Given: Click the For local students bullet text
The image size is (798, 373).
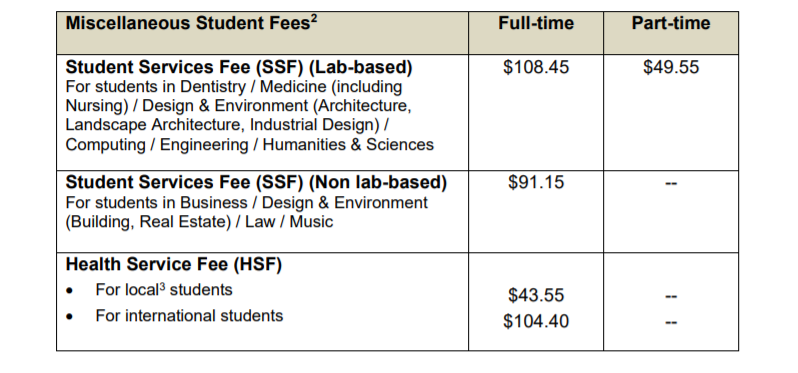Looking at the screenshot, I should (164, 290).
